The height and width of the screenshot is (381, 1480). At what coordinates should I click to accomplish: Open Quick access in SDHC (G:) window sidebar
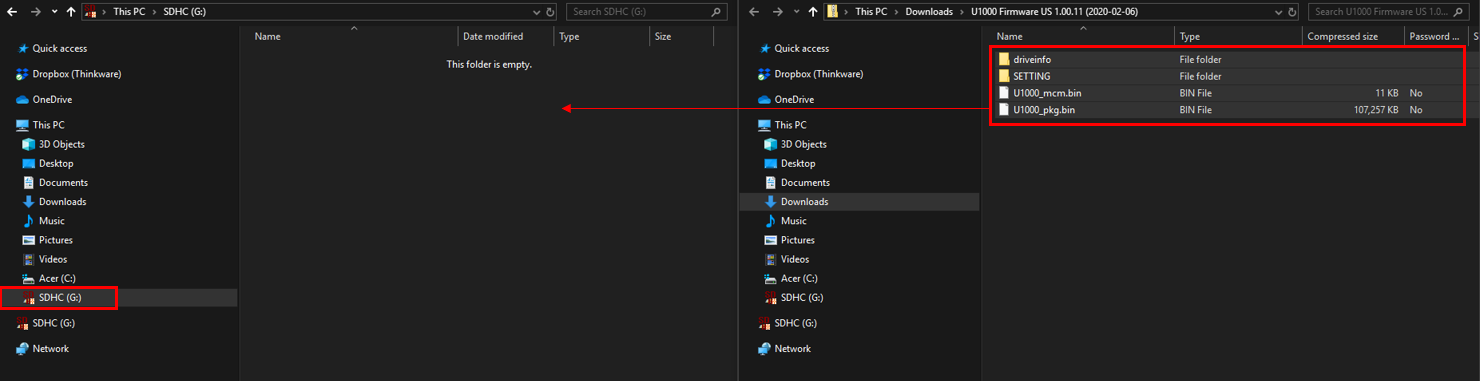(x=59, y=48)
